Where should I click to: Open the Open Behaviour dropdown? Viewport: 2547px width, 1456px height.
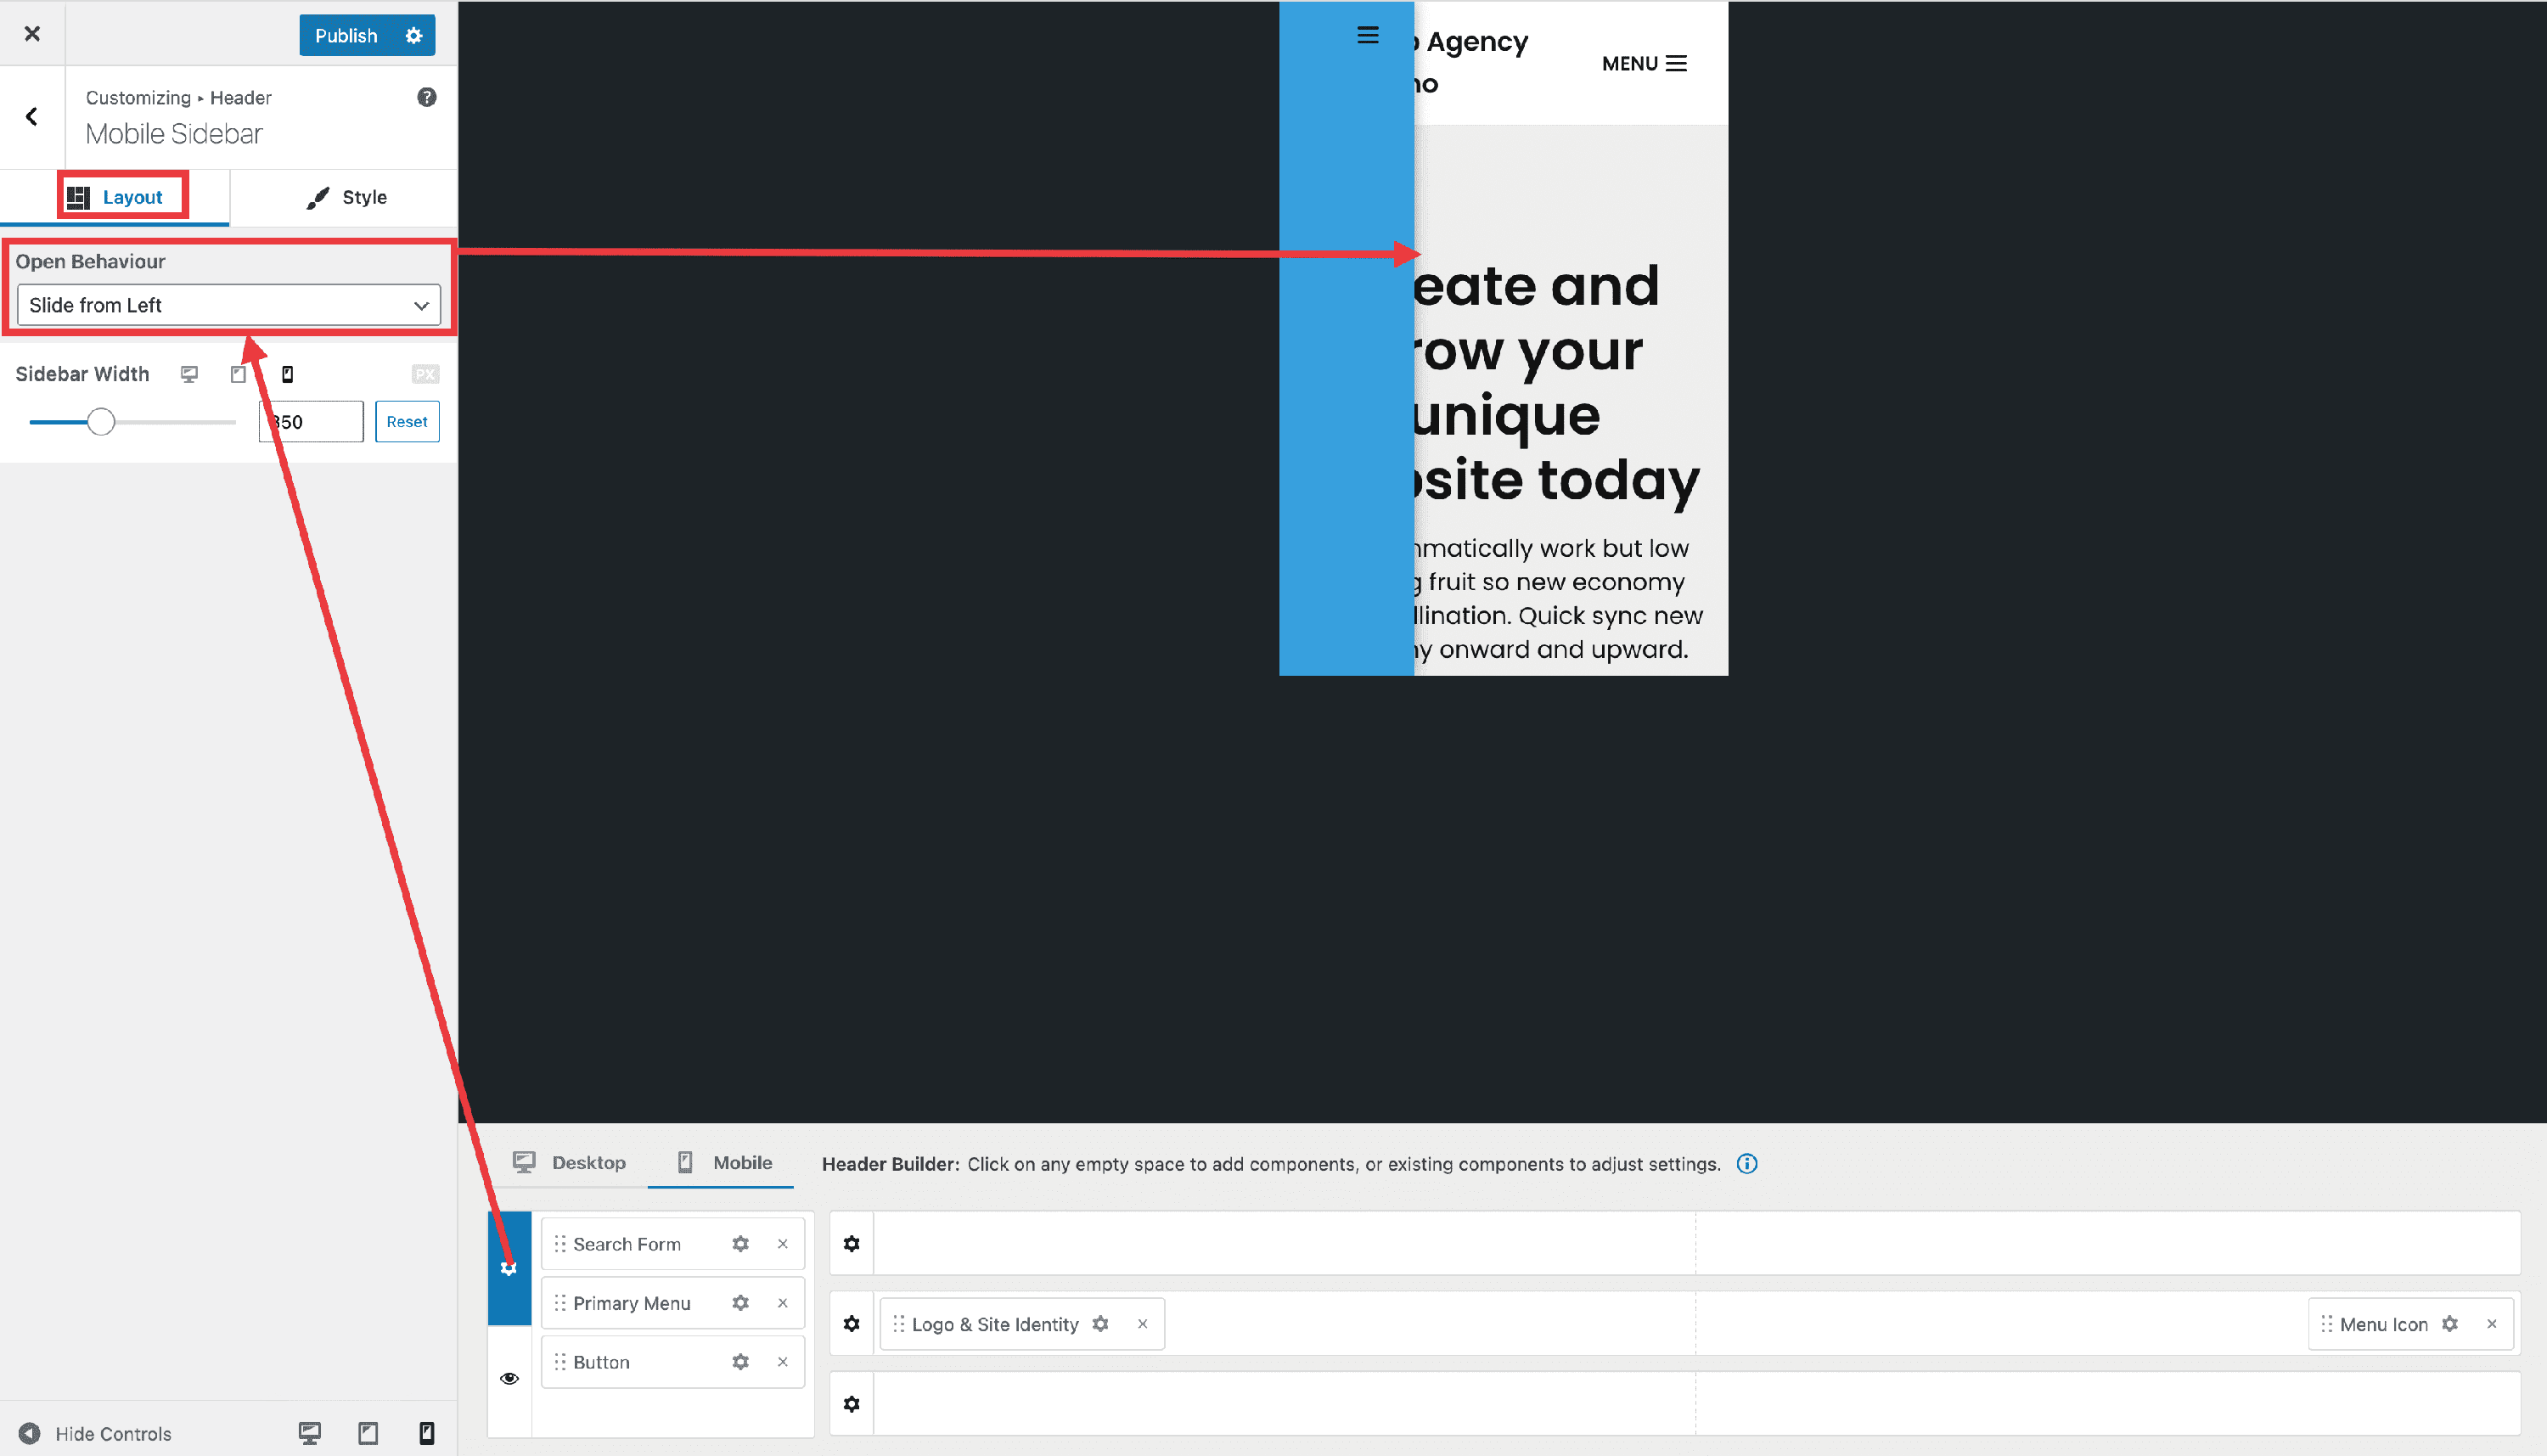(228, 305)
